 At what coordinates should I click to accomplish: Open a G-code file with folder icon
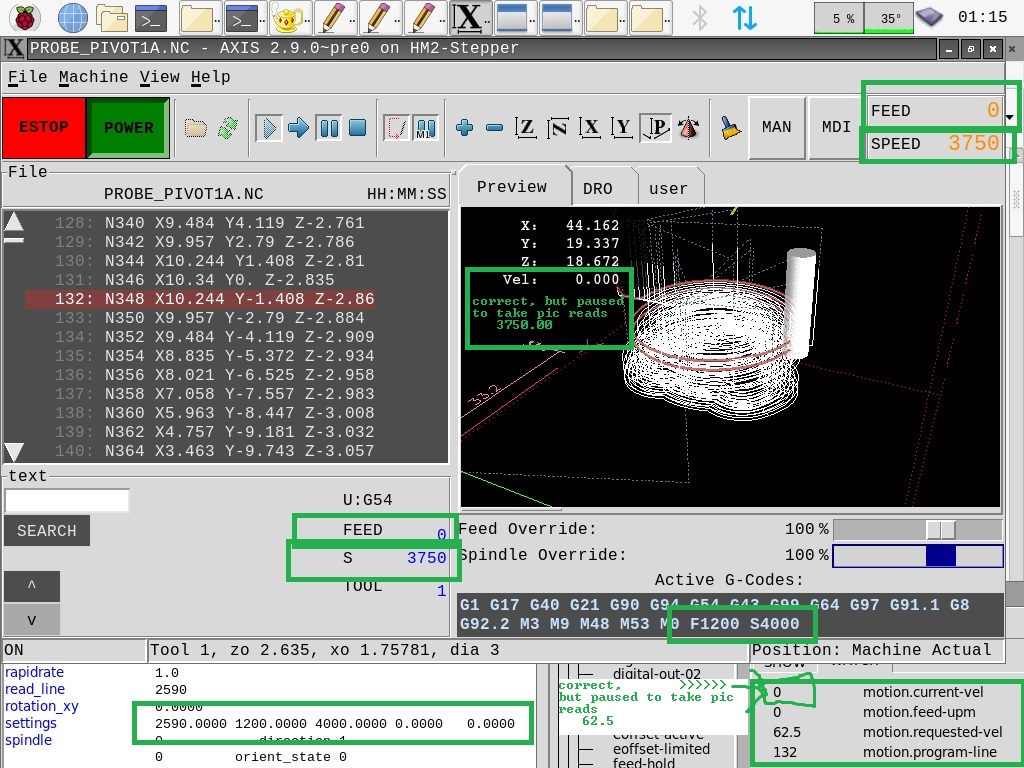196,128
